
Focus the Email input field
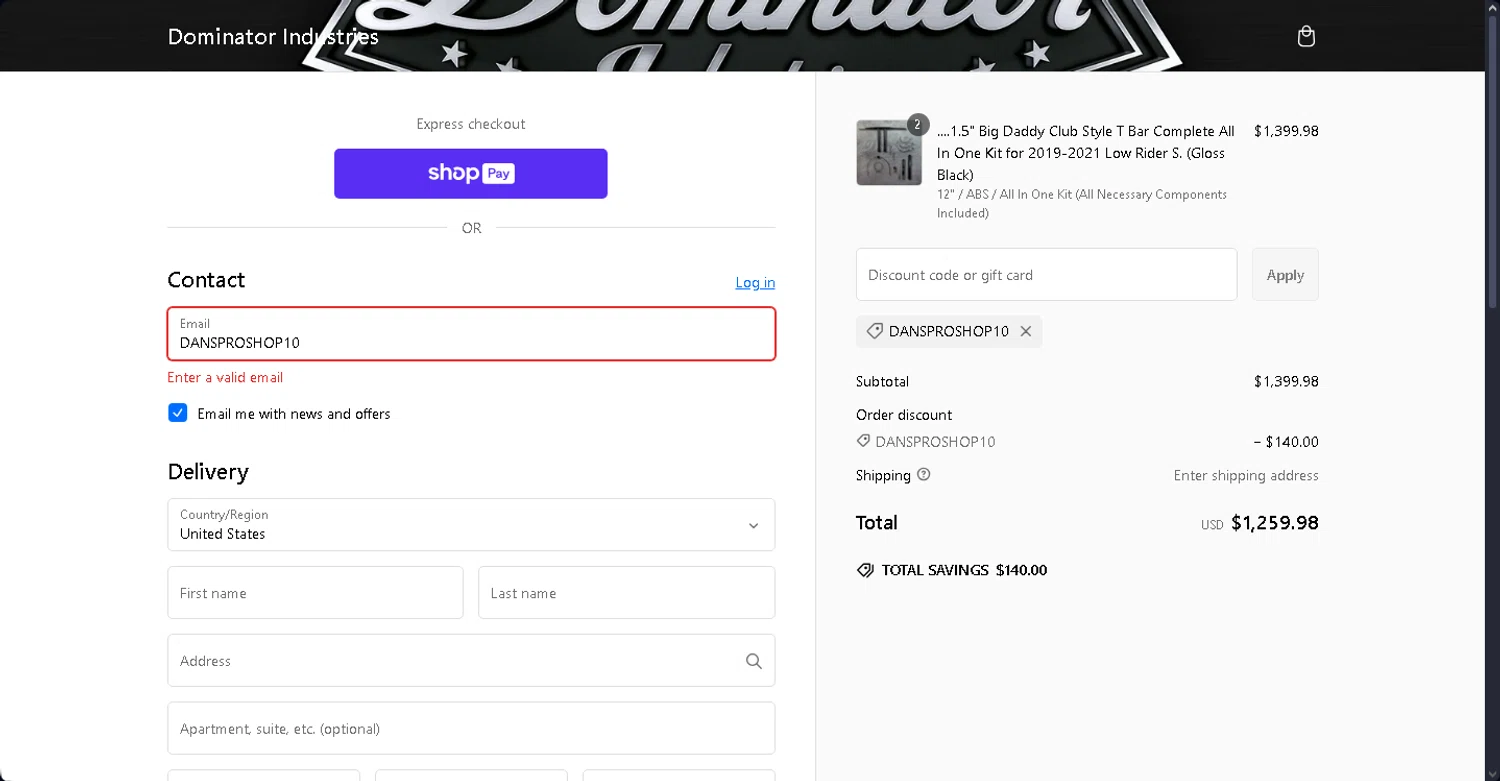tap(471, 334)
